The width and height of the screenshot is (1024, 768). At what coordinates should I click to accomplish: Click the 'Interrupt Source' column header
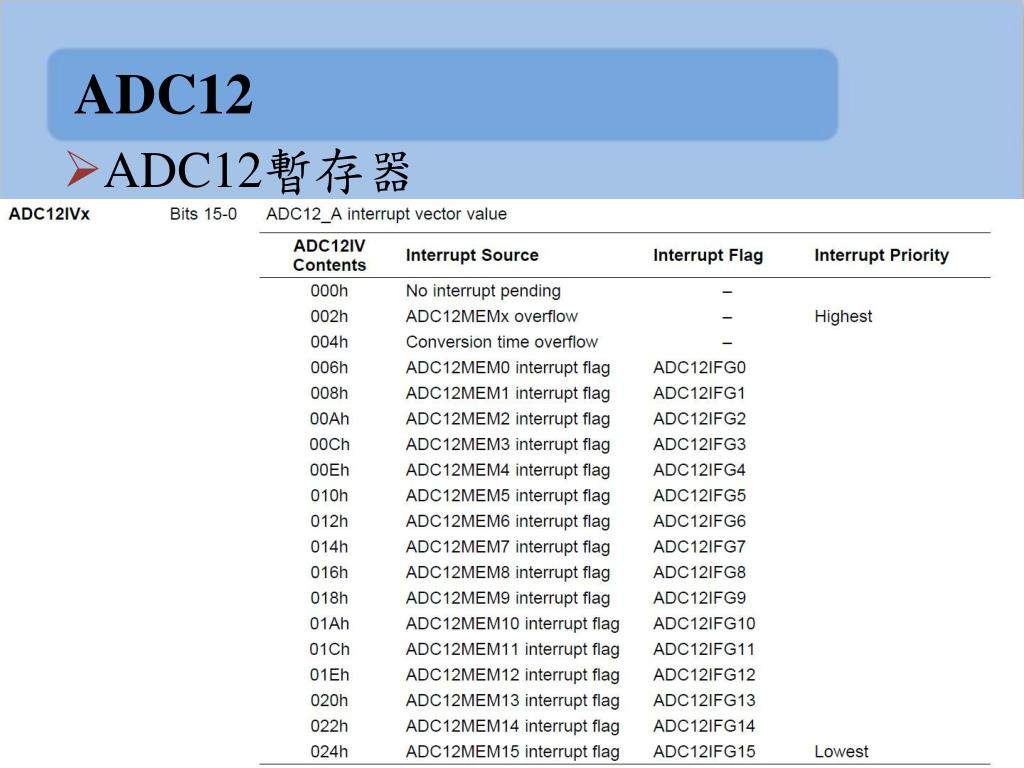tap(472, 255)
